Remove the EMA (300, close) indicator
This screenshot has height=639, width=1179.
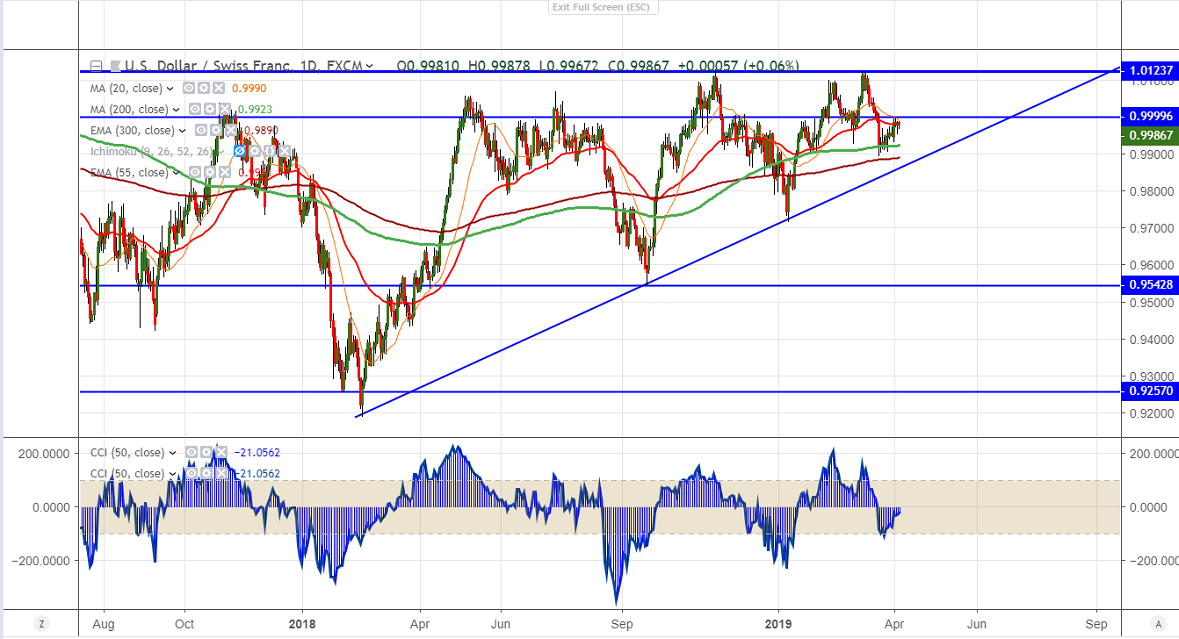coord(230,130)
